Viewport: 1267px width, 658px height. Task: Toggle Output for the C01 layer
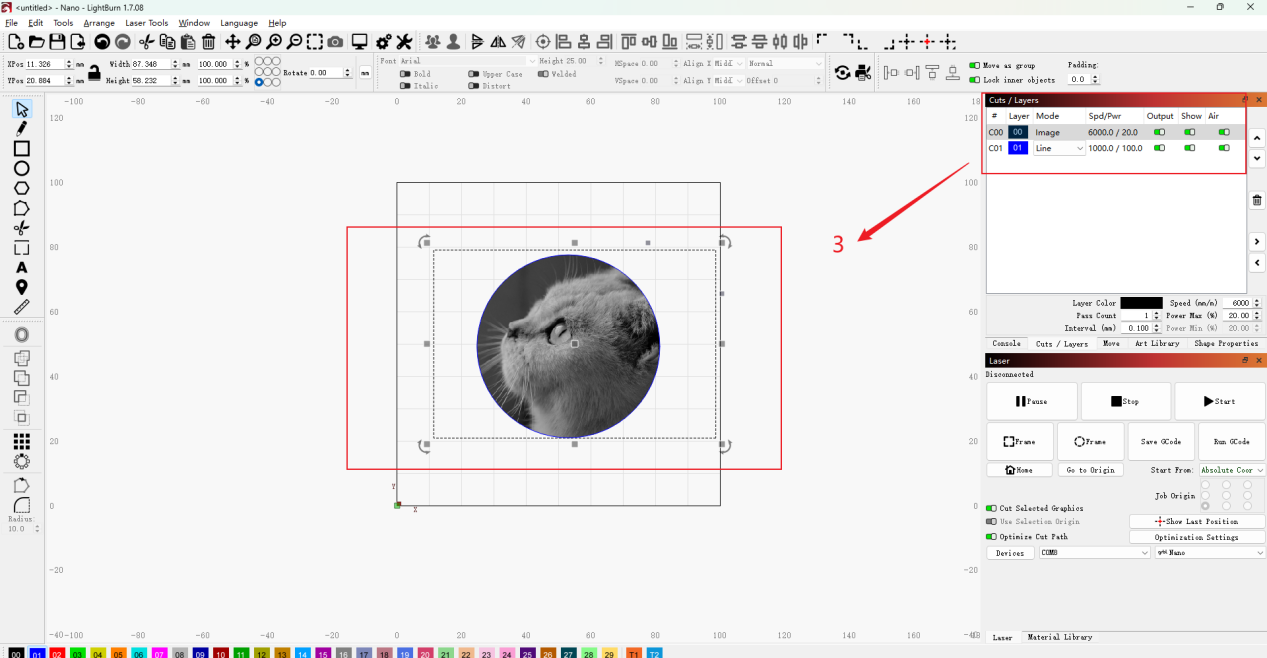pos(1160,148)
